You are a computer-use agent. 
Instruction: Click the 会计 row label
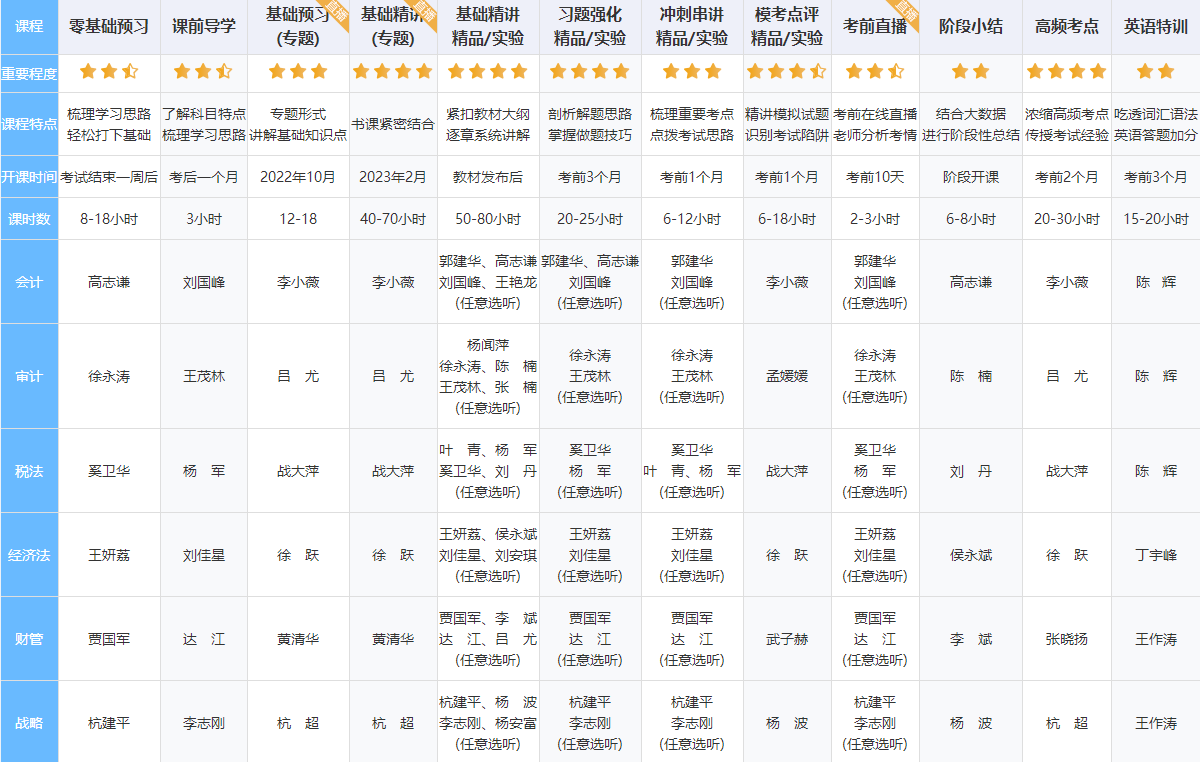coord(29,282)
